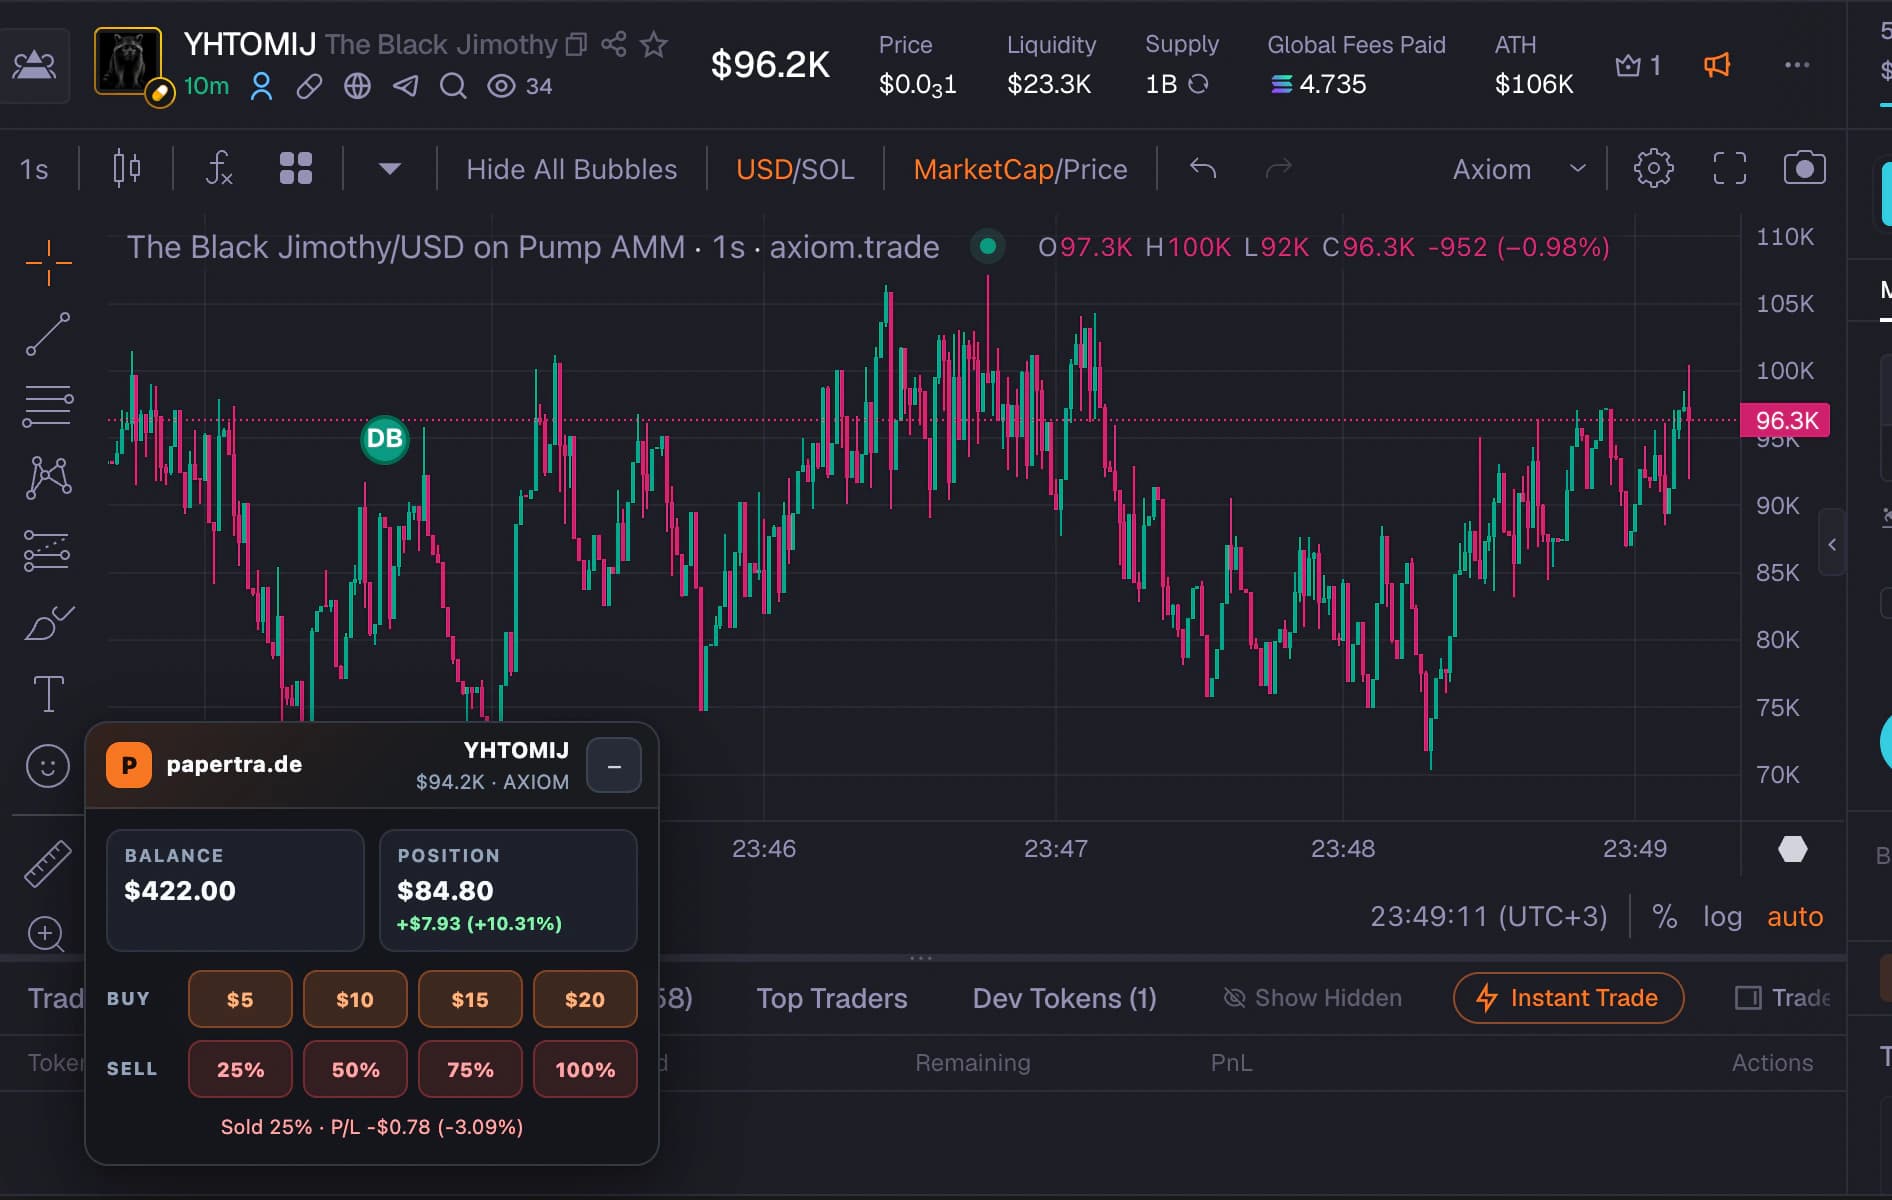Open the 1s timeframe selector

tap(35, 169)
